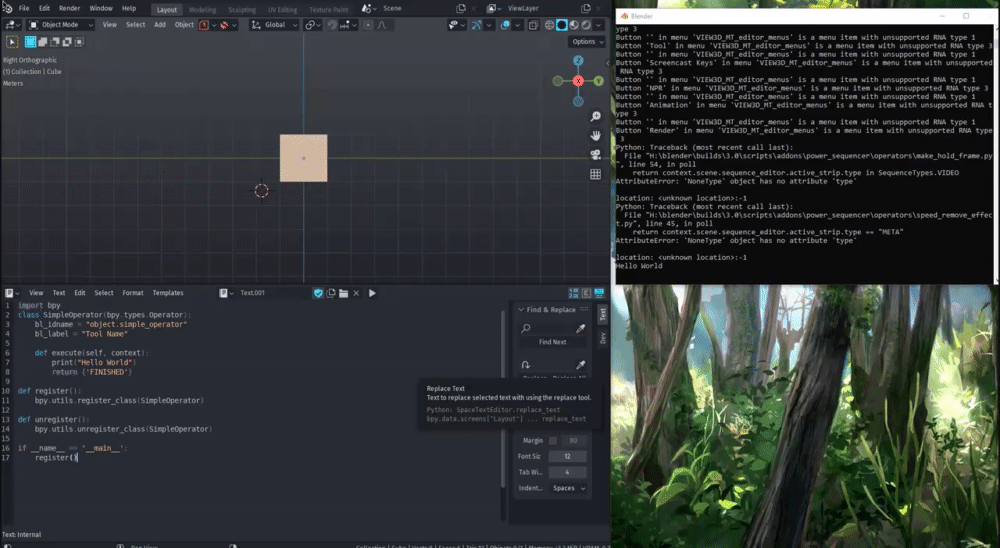1000x548 pixels.
Task: Open the viewport Options button
Action: tap(586, 42)
